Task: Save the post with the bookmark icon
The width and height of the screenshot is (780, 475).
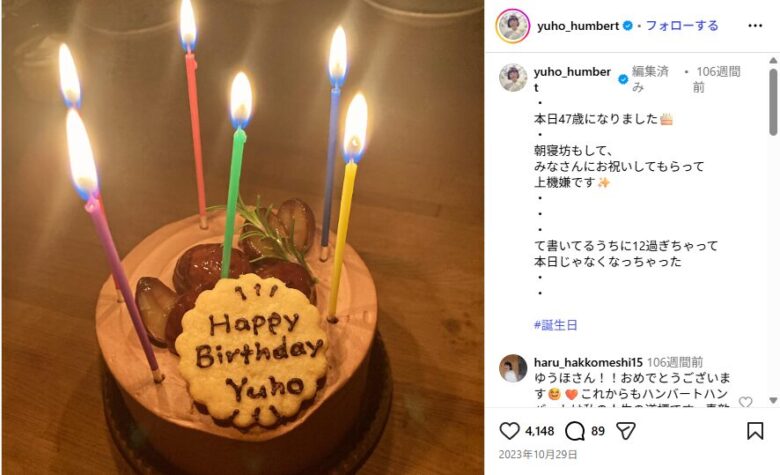Action: click(x=755, y=431)
